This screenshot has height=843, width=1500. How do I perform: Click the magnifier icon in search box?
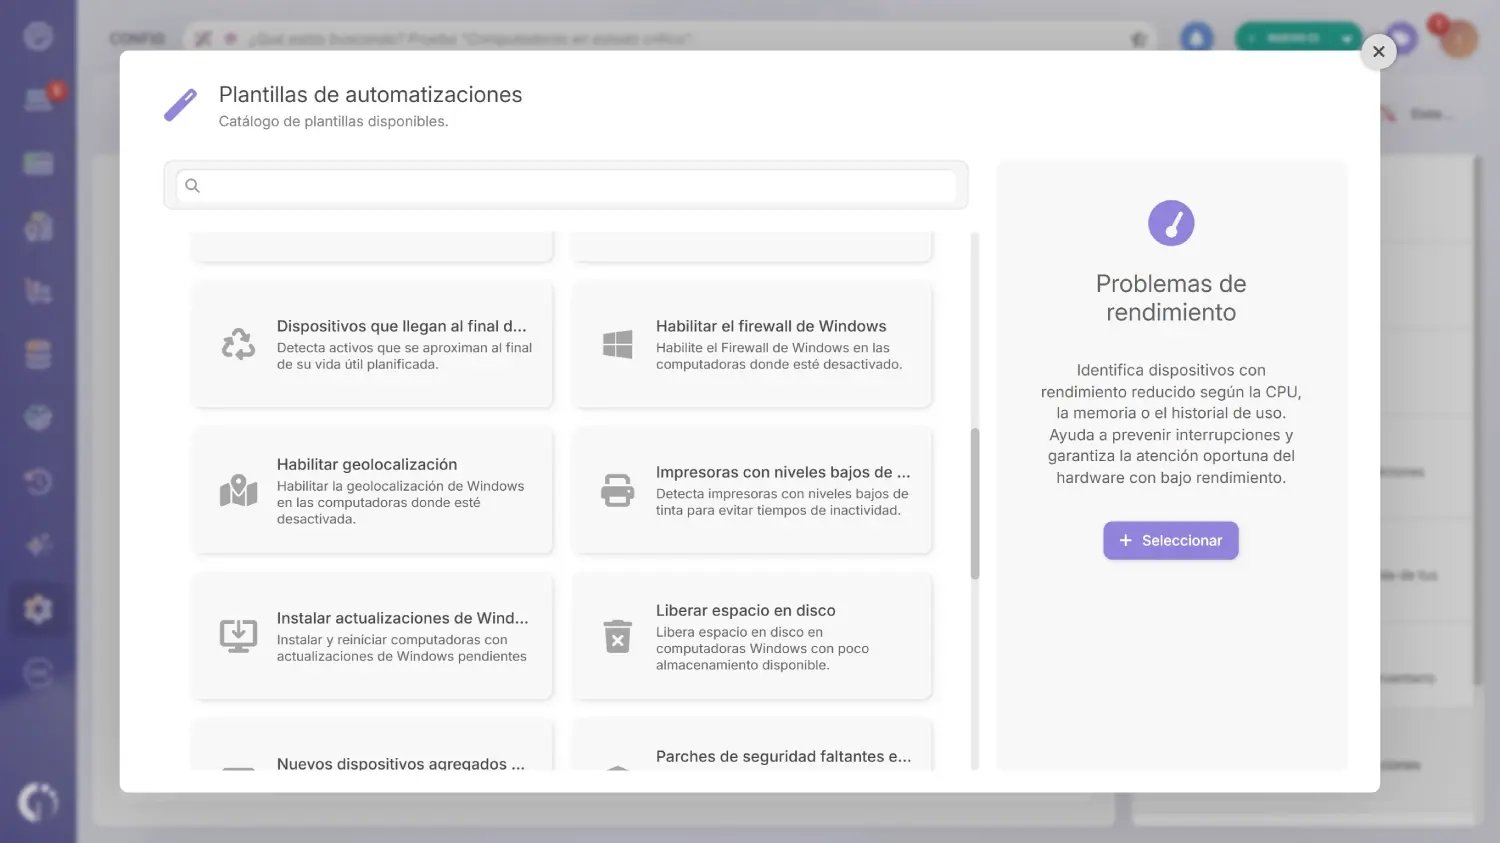pyautogui.click(x=193, y=186)
